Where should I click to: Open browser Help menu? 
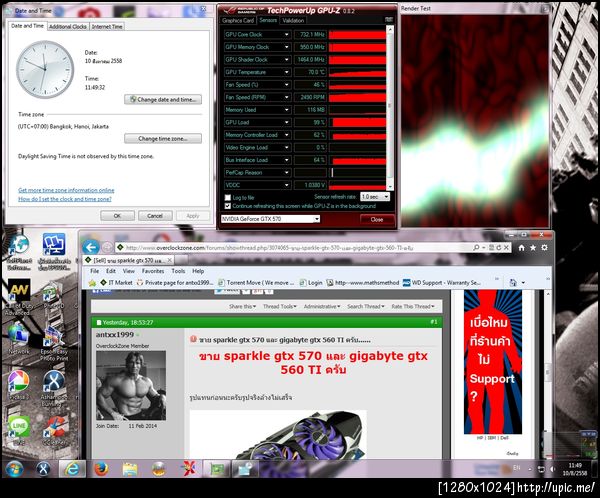tap(198, 271)
